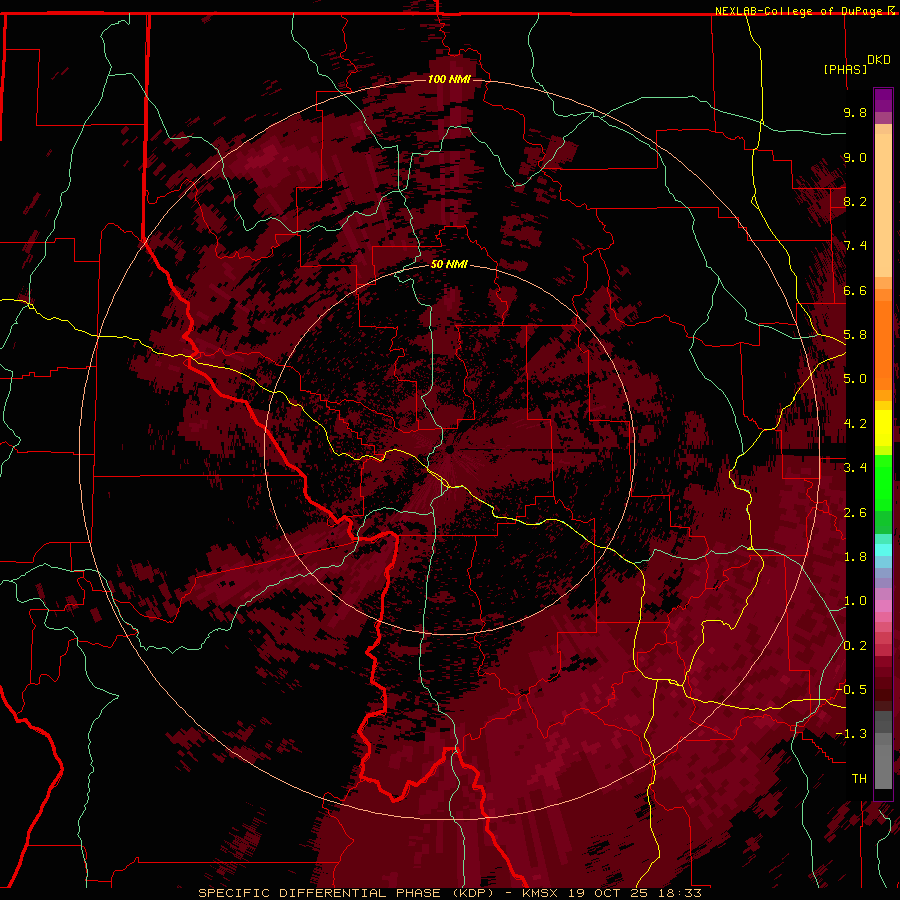The height and width of the screenshot is (900, 900).
Task: Click the 5.8 scale value
Action: pos(855,335)
